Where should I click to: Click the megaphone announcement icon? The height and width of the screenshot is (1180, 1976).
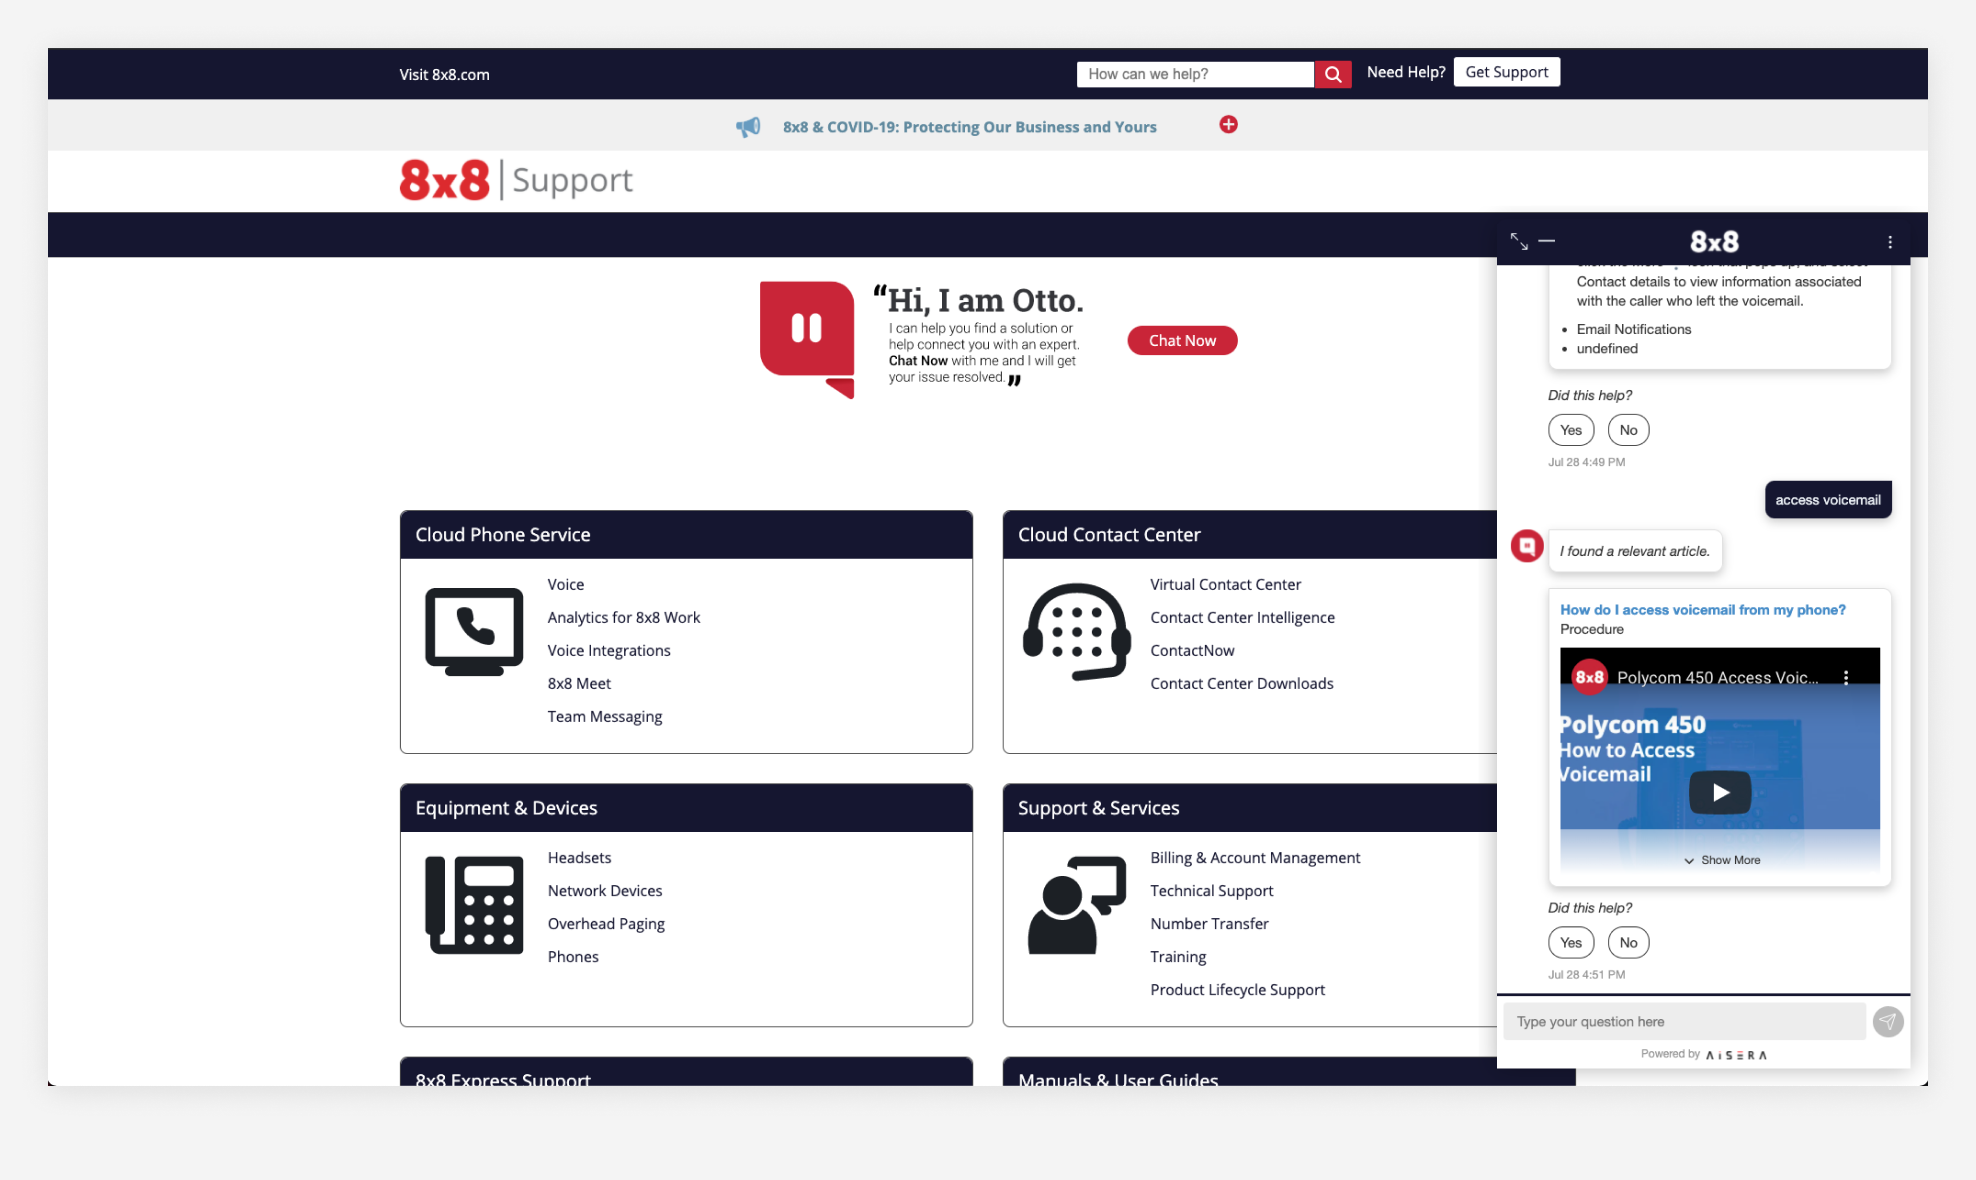tap(748, 127)
